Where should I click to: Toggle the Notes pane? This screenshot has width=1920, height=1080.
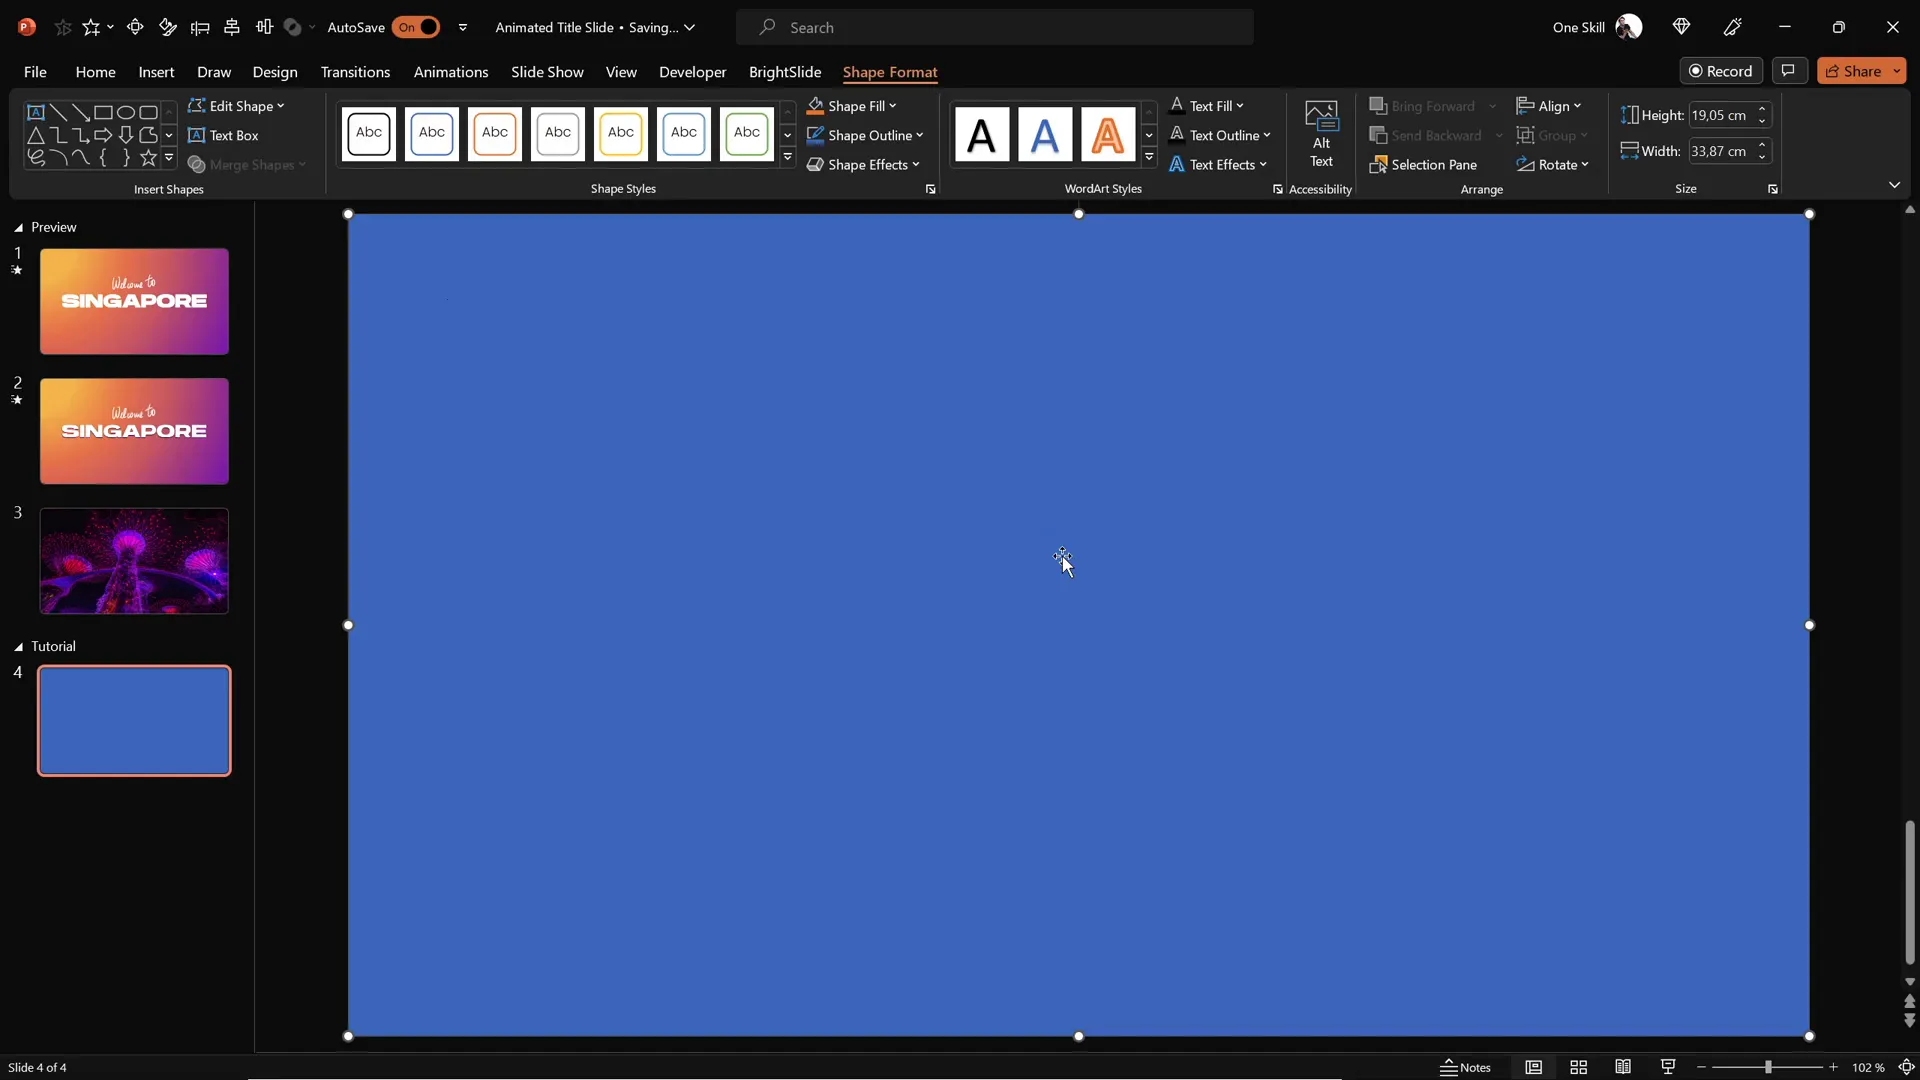click(x=1465, y=1067)
